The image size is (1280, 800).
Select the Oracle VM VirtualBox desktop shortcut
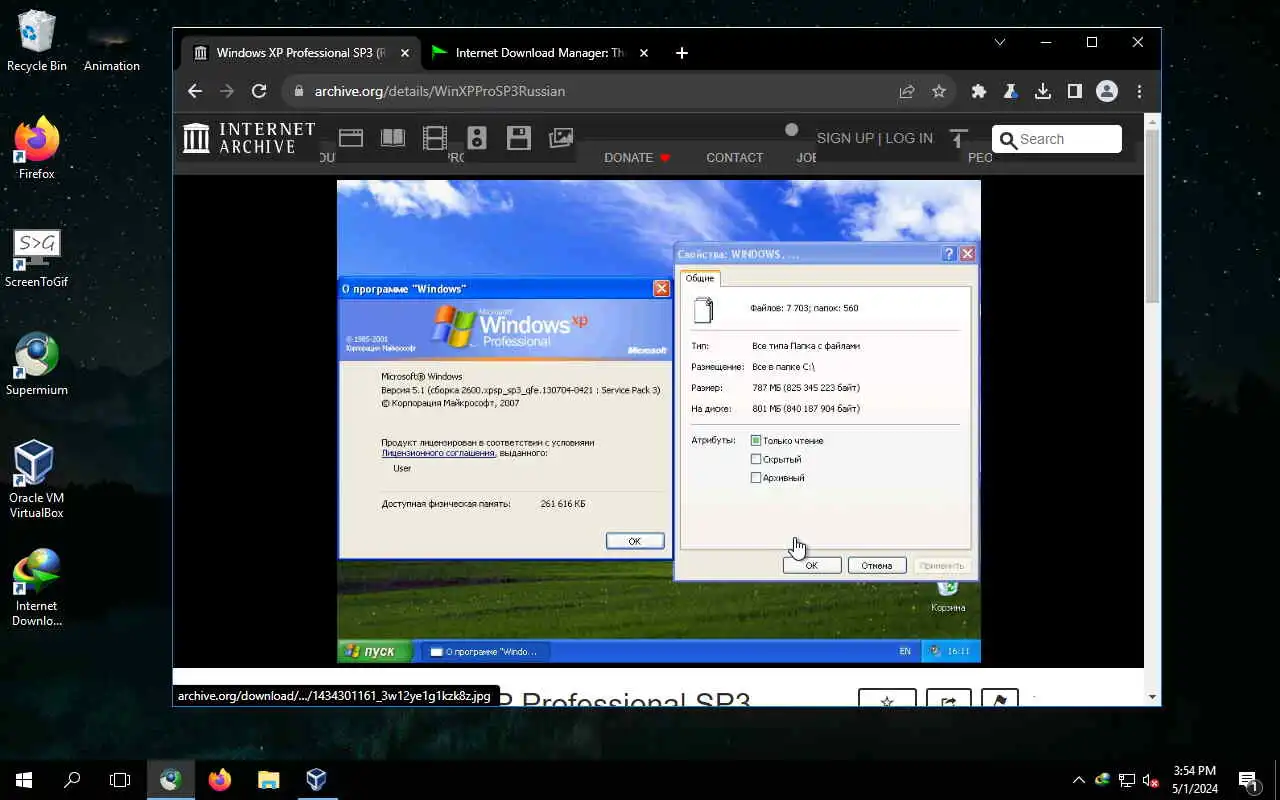(x=37, y=480)
